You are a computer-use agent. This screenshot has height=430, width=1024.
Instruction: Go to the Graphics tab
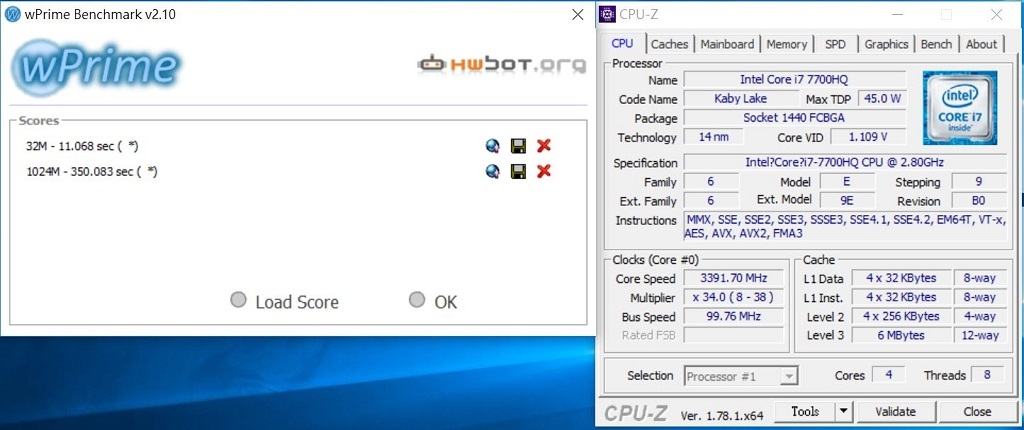[x=886, y=44]
